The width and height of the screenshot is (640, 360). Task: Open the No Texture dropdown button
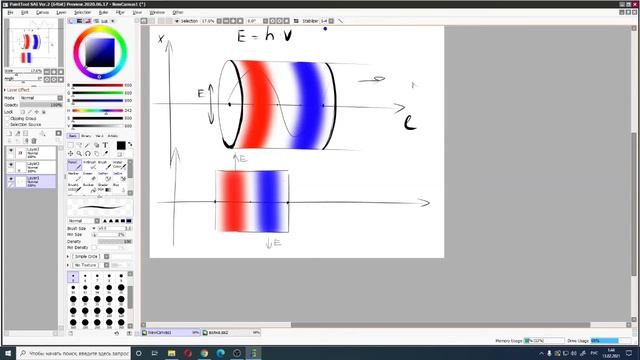(x=107, y=265)
